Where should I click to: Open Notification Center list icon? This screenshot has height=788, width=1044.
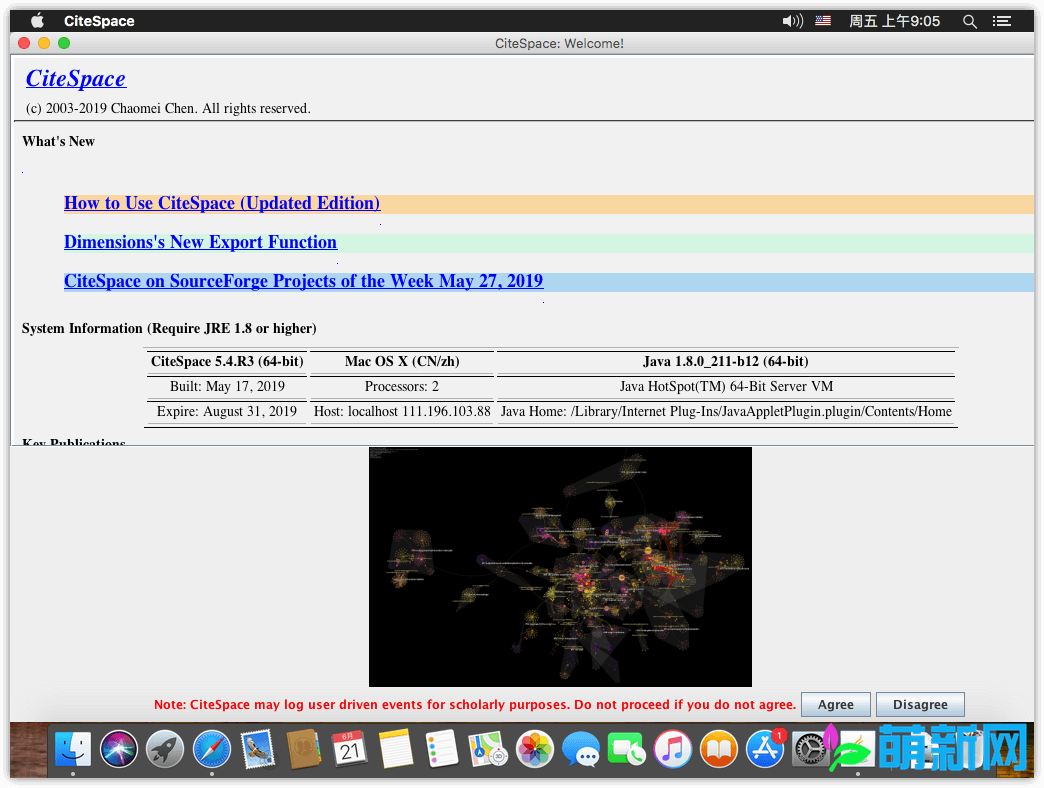(x=1002, y=21)
